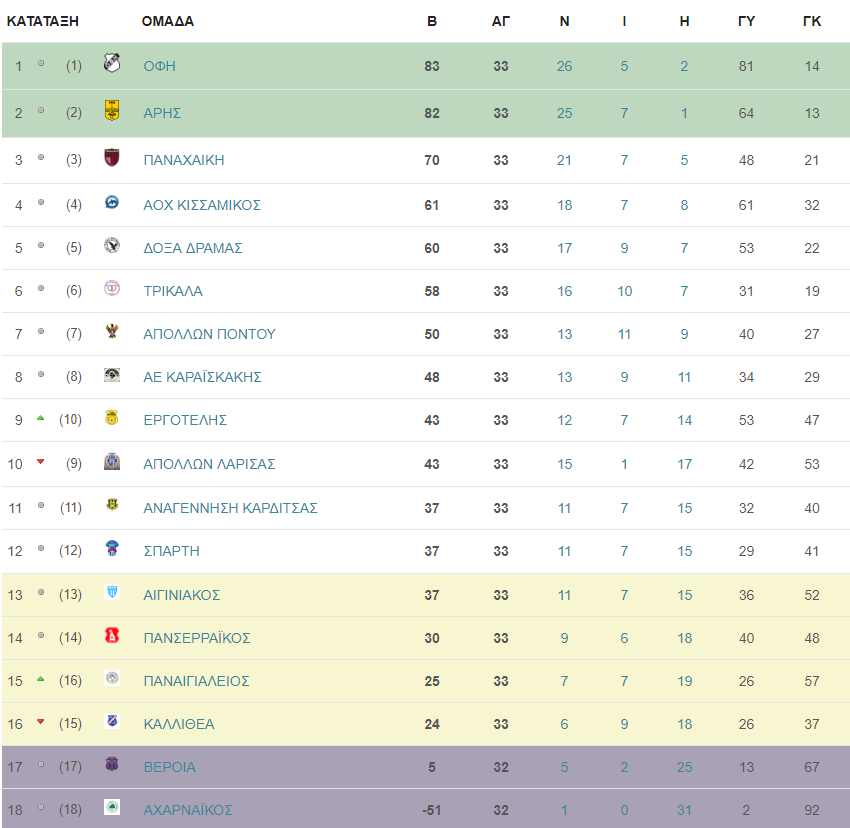This screenshot has height=828, width=850.
Task: Click the ΑΟΧ ΚΙΣΣΑΜΙΚΟΣ blue logo icon
Action: coord(112,202)
